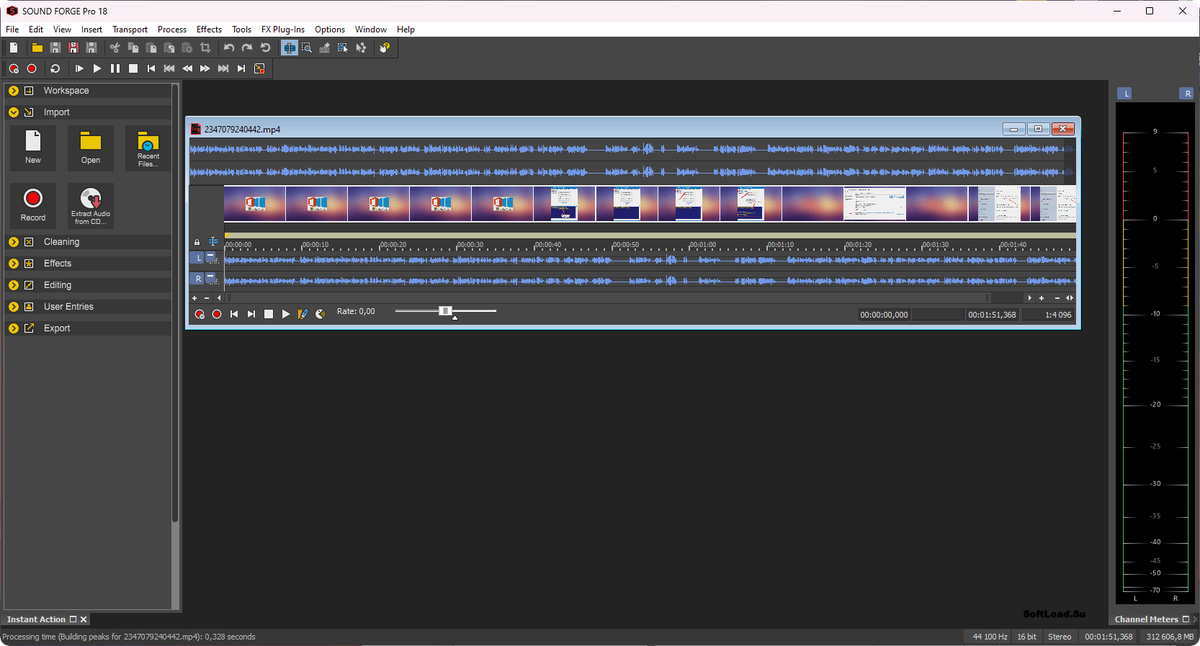Screen dimensions: 1200x646
Task: Click Play in the data window transport
Action: point(286,314)
